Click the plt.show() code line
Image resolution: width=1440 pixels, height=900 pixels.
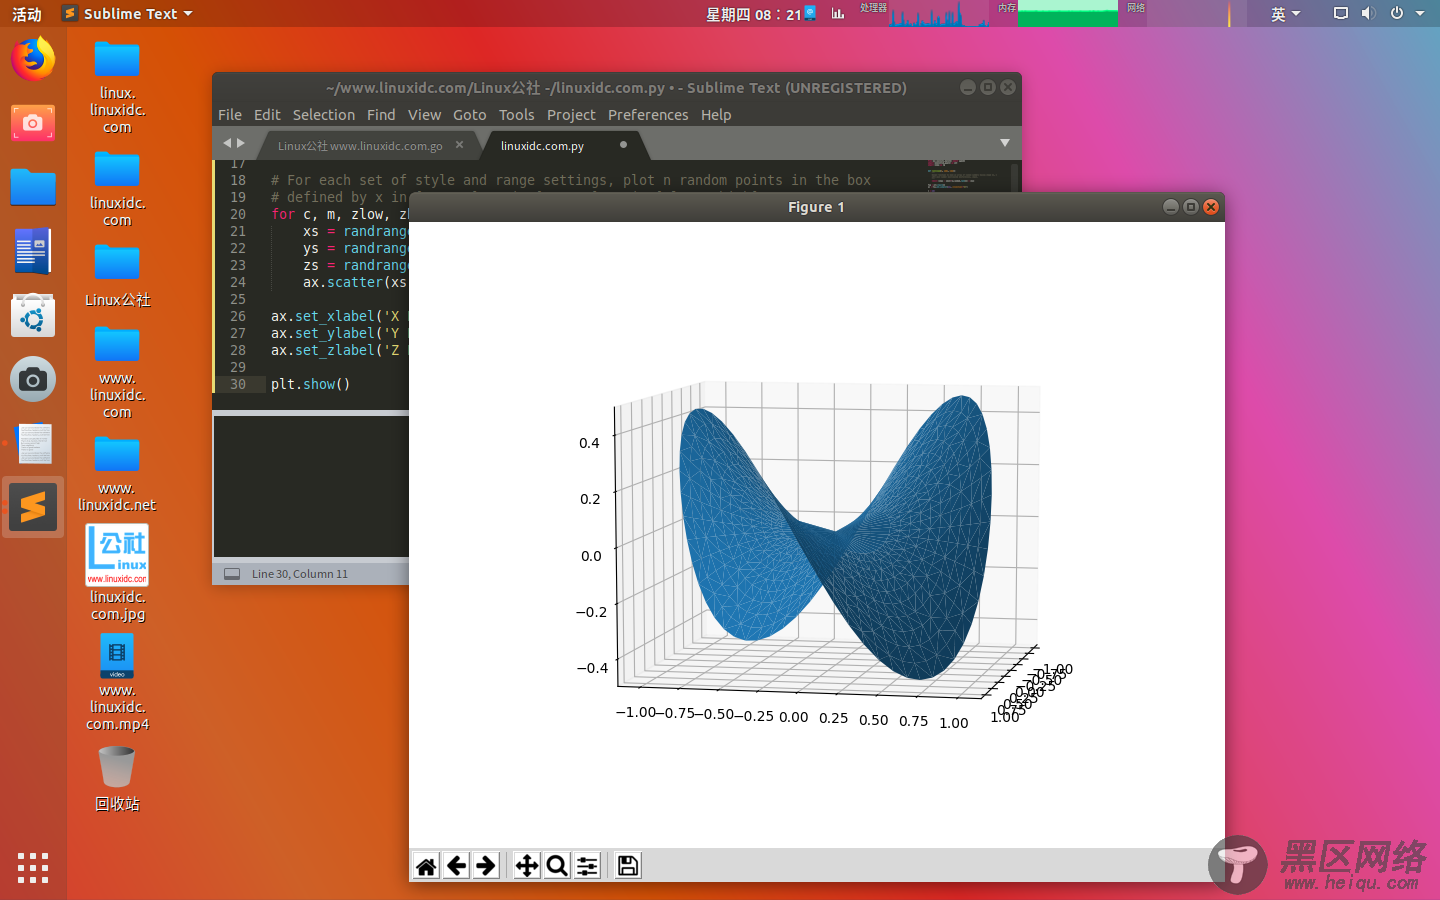(311, 384)
